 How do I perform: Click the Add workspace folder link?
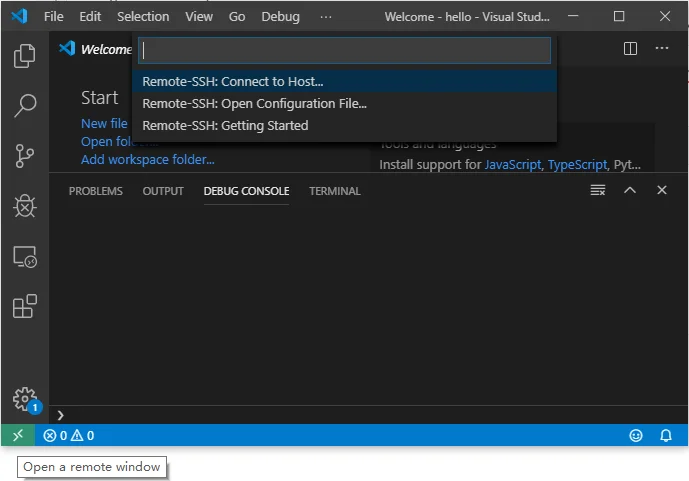click(147, 159)
